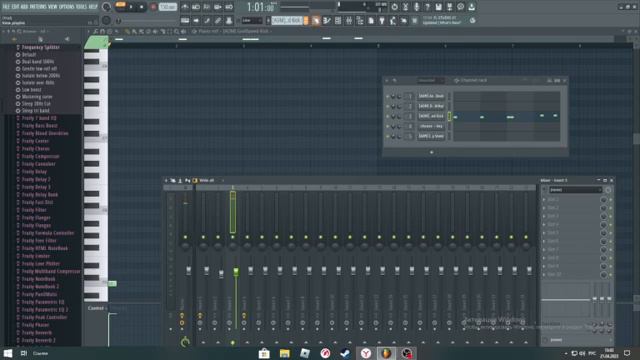640x360 pixels.
Task: Select 'Fruity Parametric EQ 2' in browser
Action: click(x=45, y=310)
